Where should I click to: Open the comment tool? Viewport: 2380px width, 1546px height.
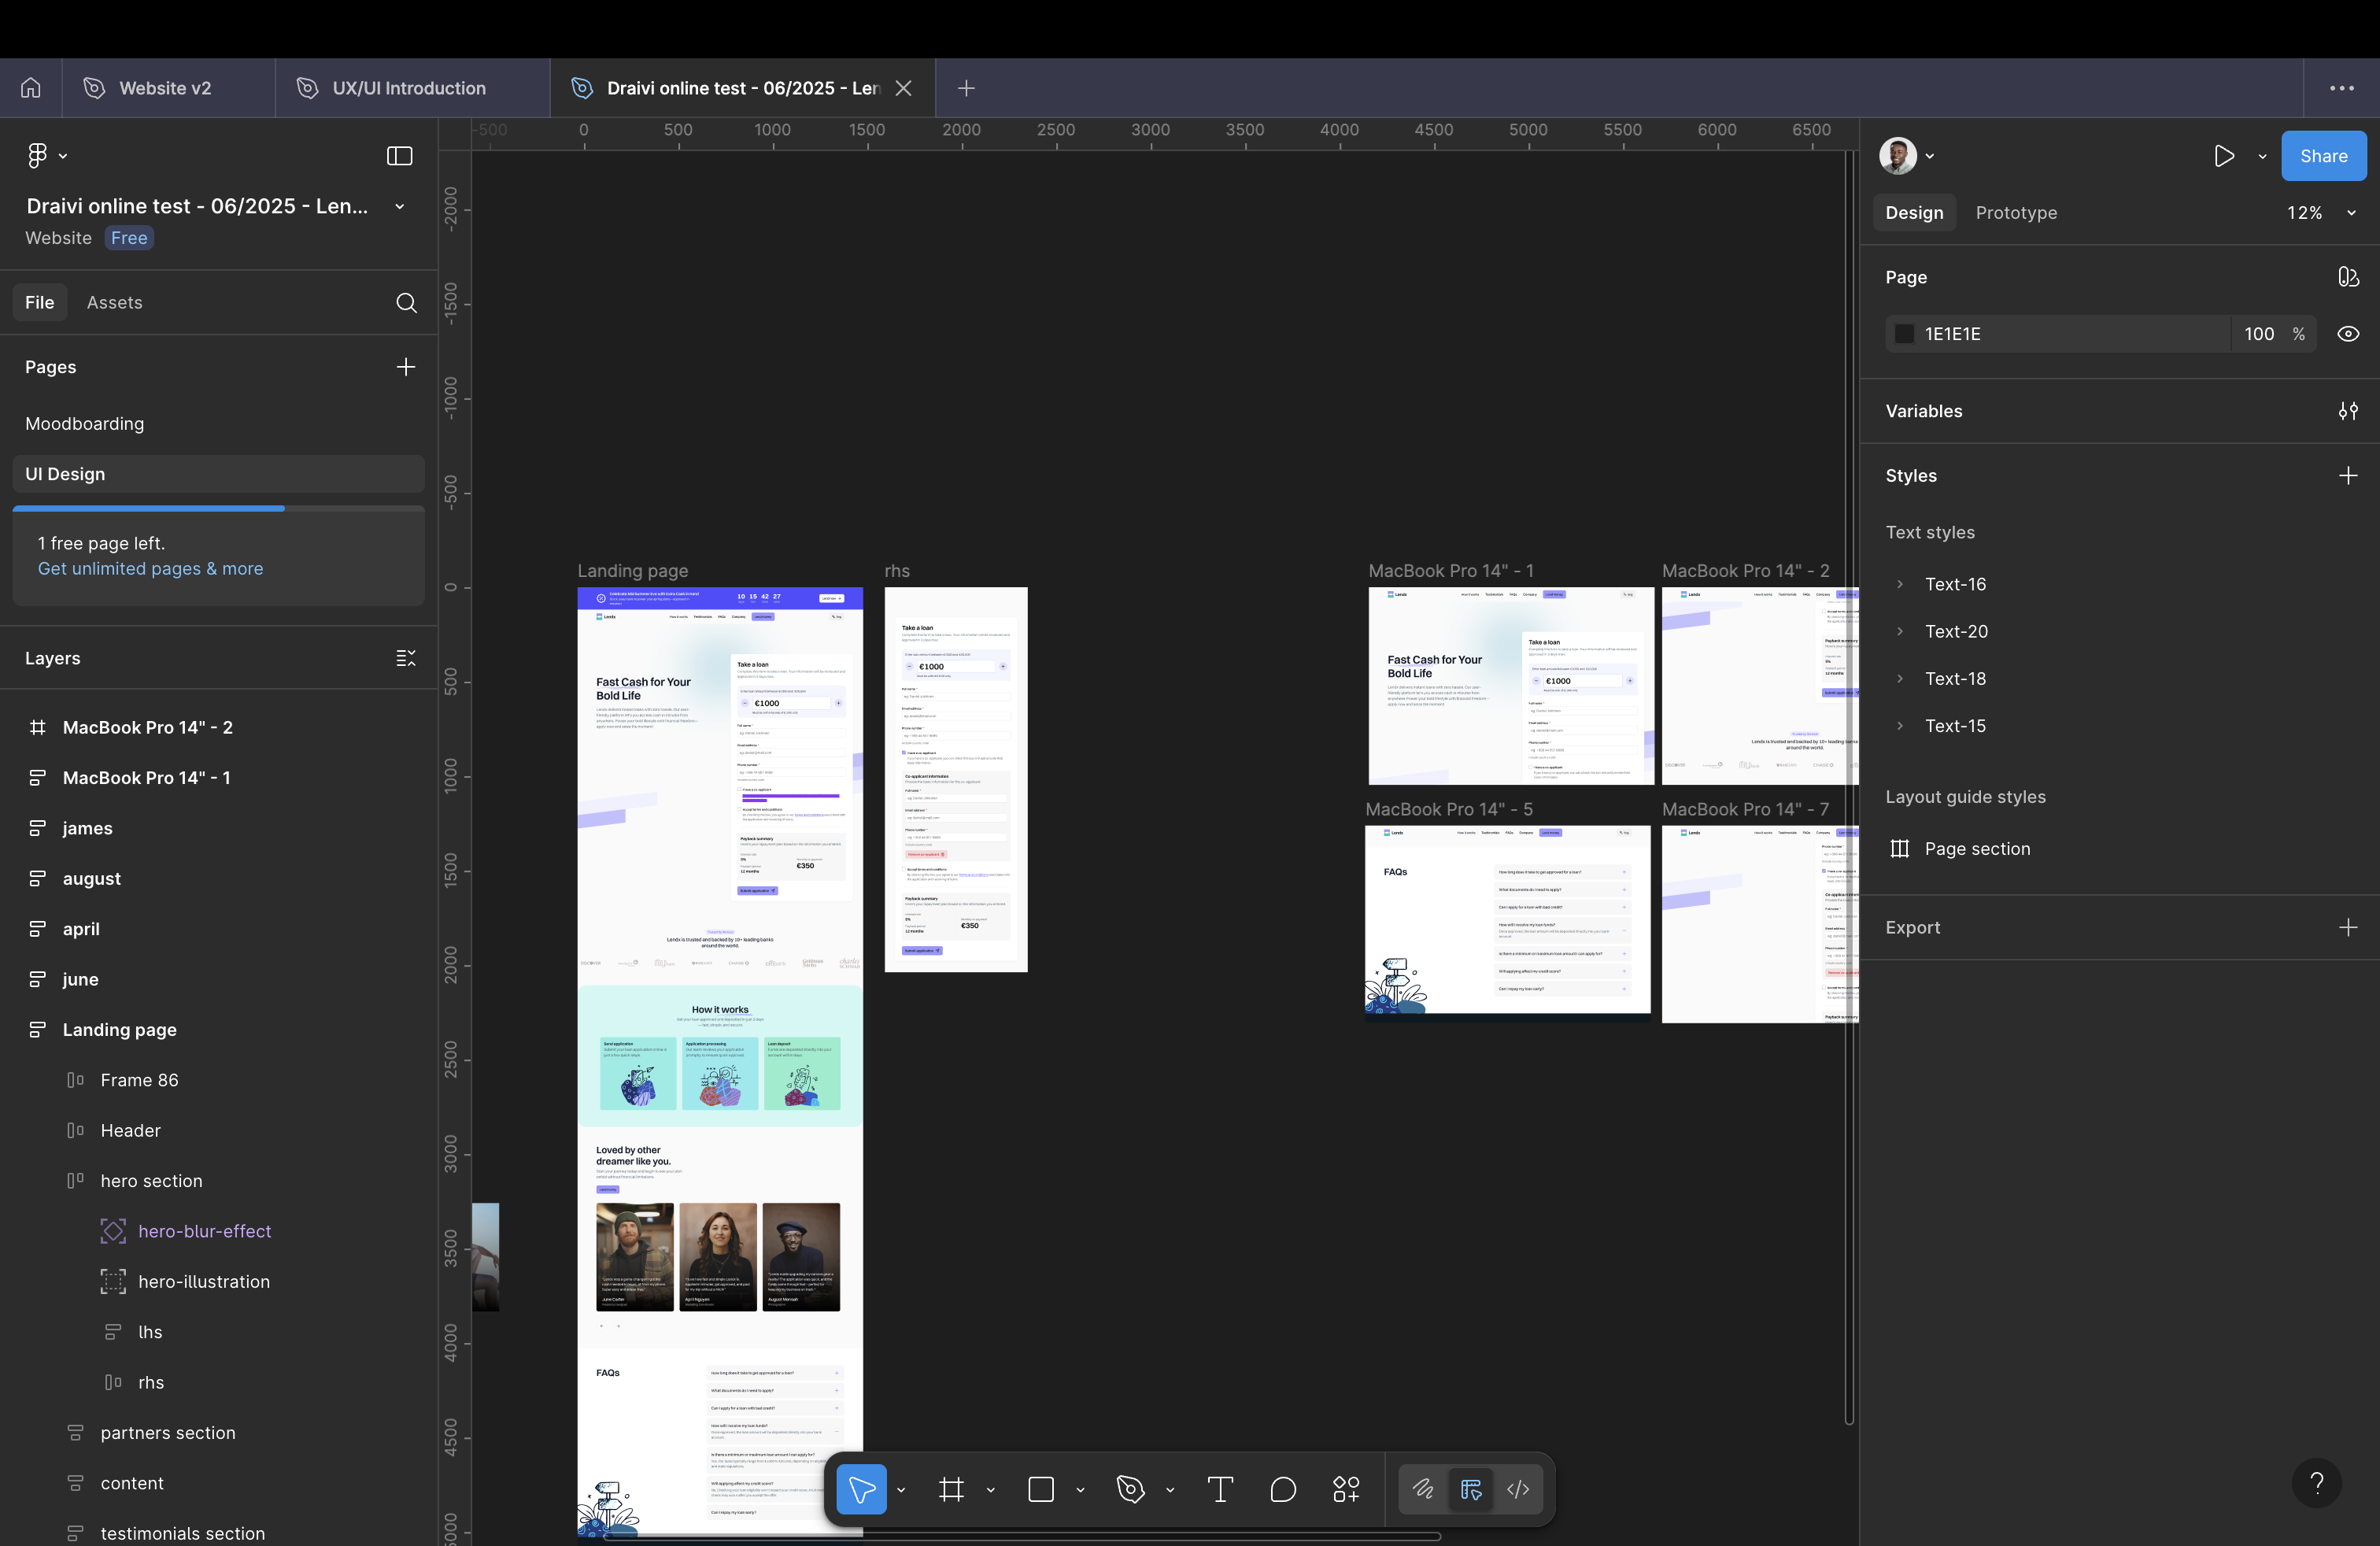tap(1283, 1489)
